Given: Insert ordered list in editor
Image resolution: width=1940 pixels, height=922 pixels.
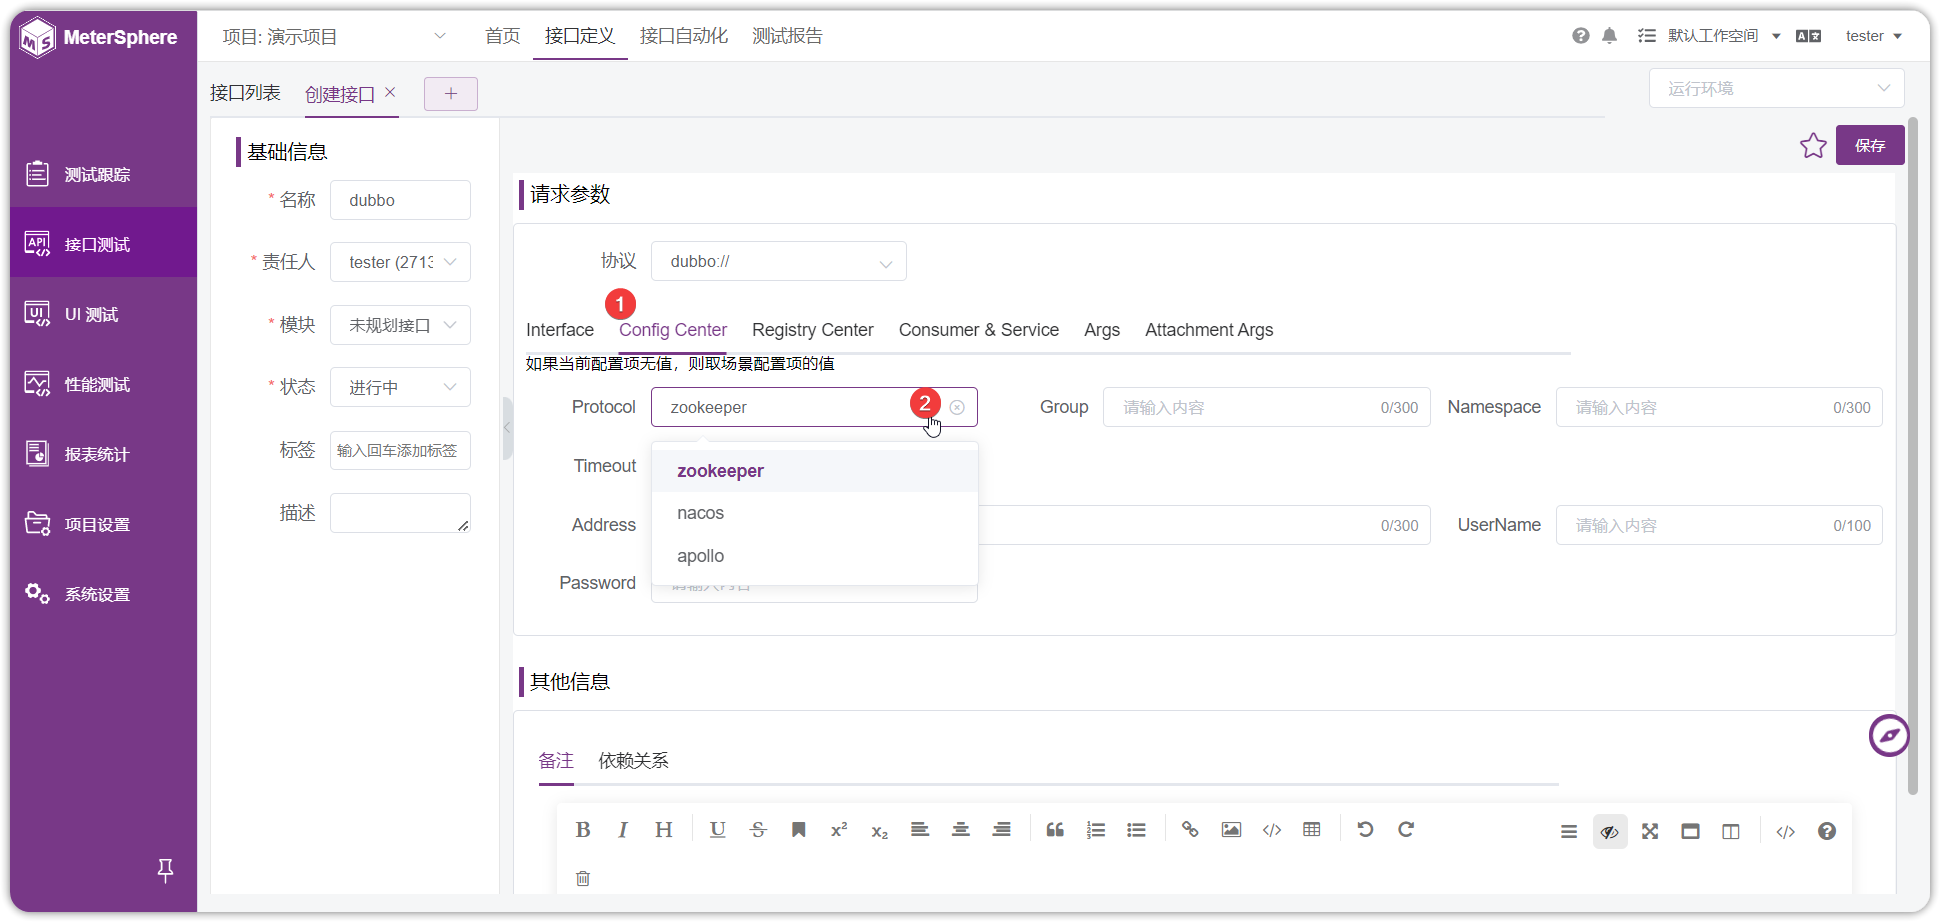Looking at the screenshot, I should pos(1096,830).
